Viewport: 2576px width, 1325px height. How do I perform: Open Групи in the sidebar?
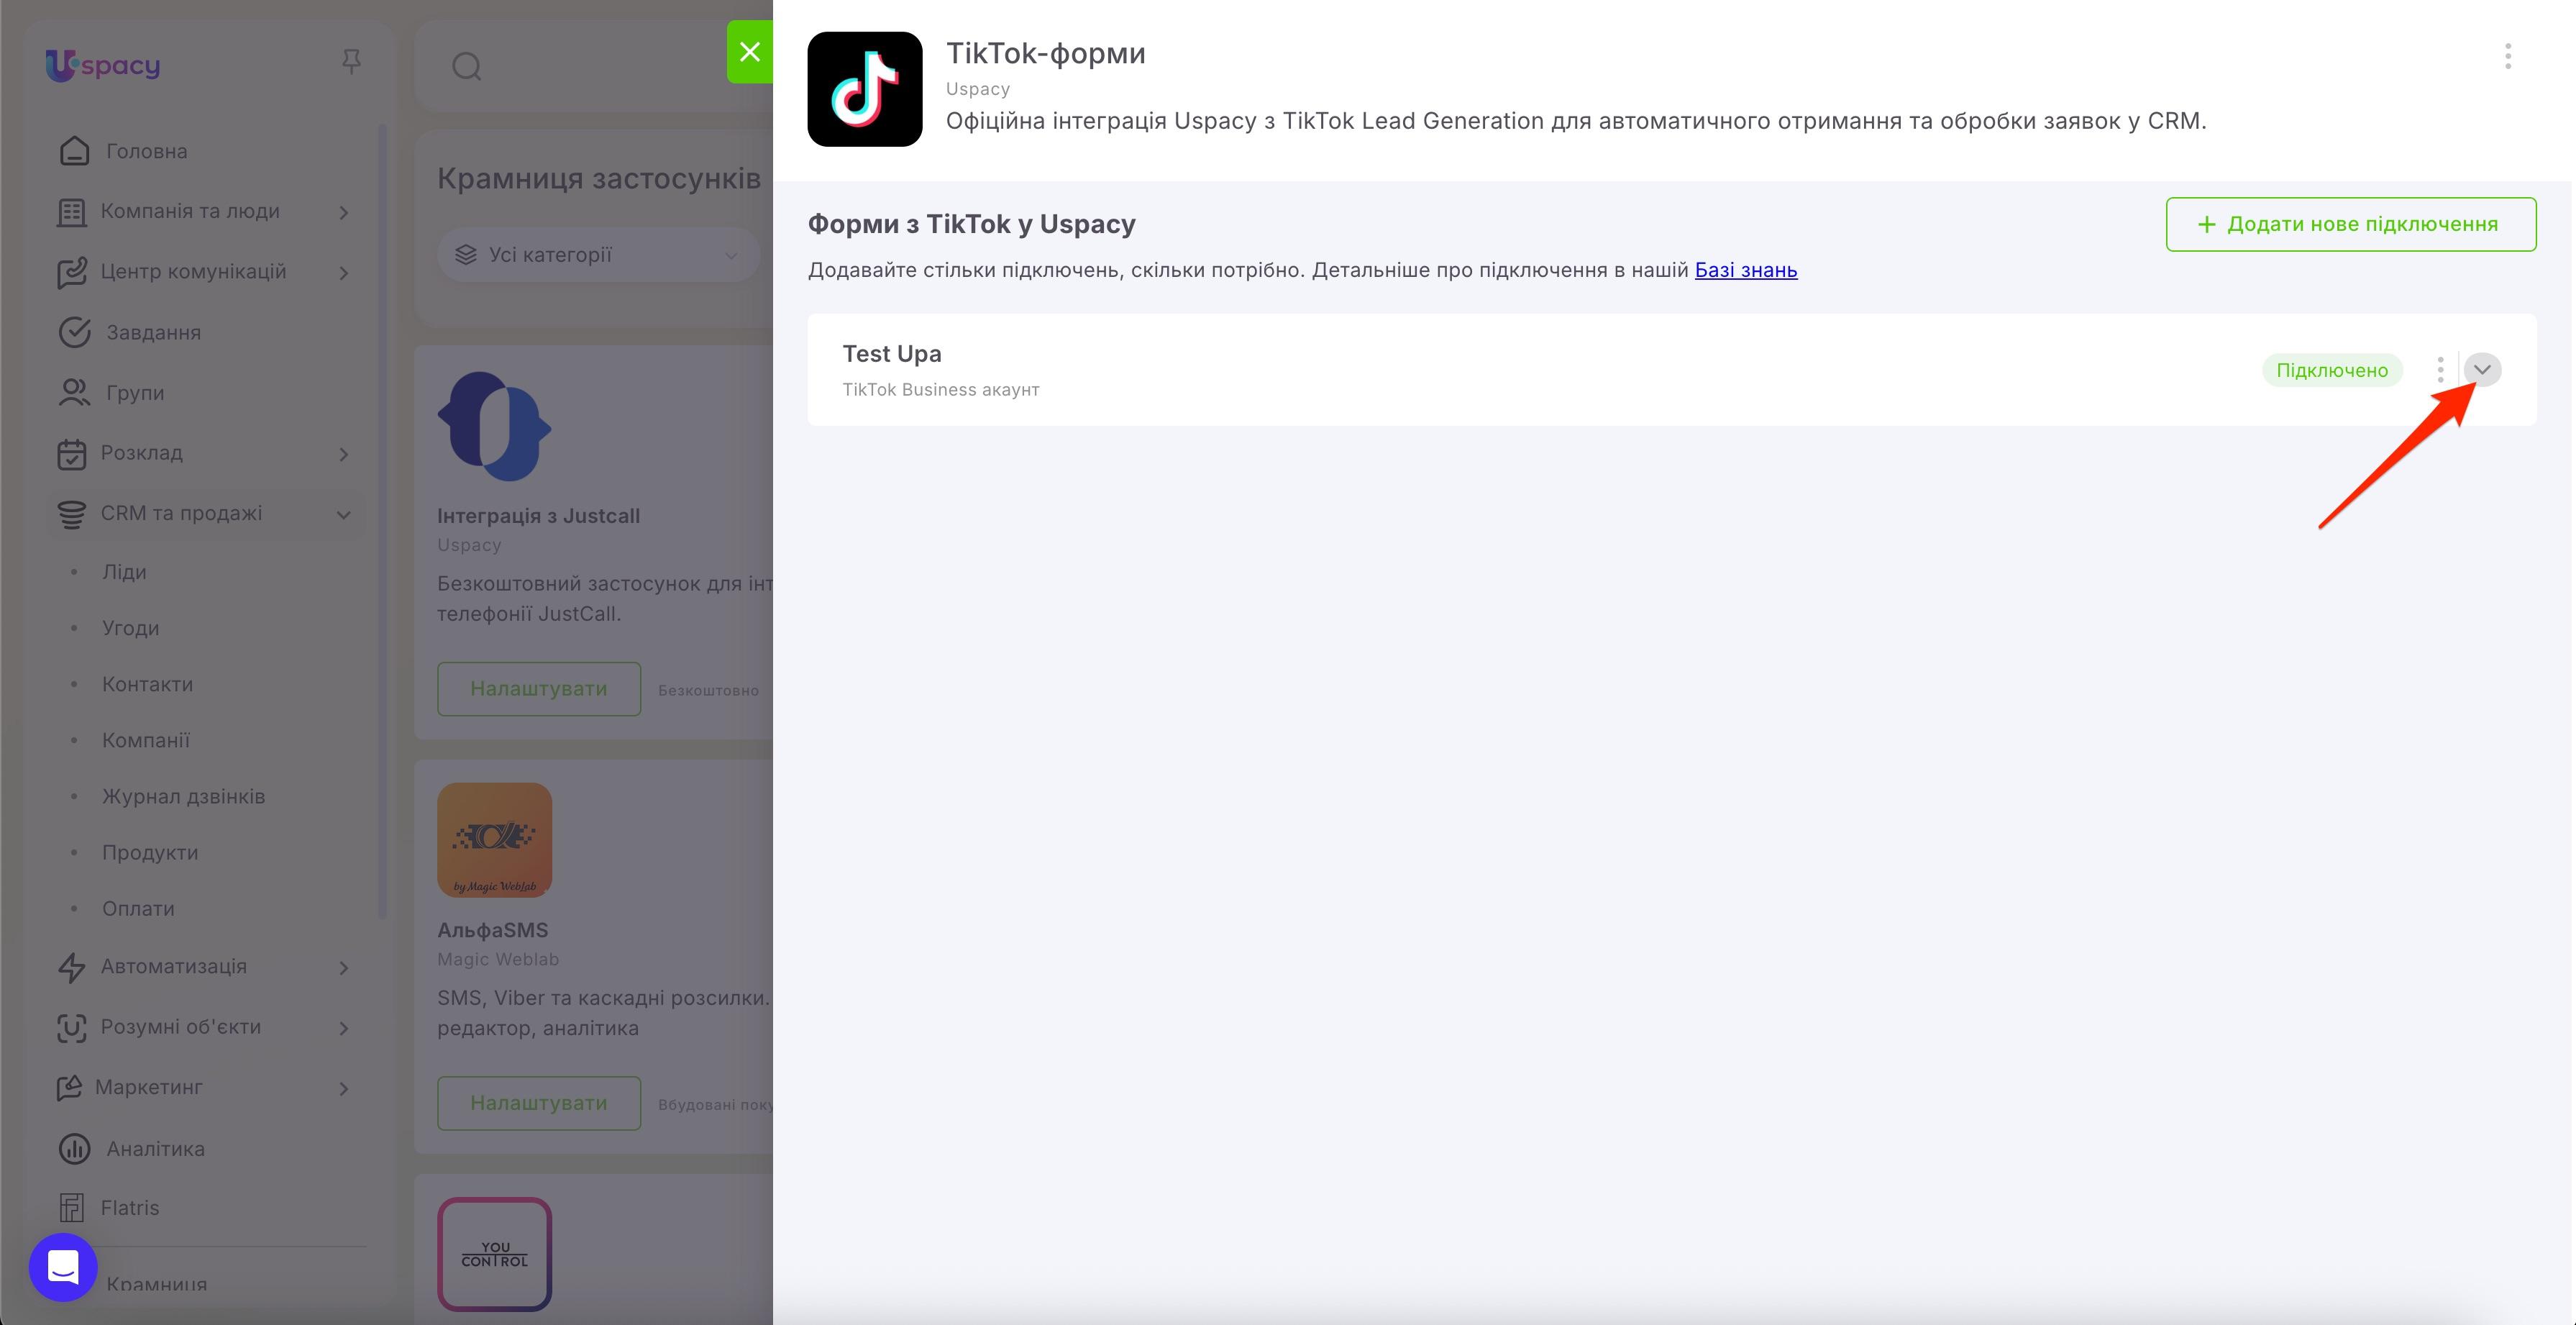coord(135,393)
